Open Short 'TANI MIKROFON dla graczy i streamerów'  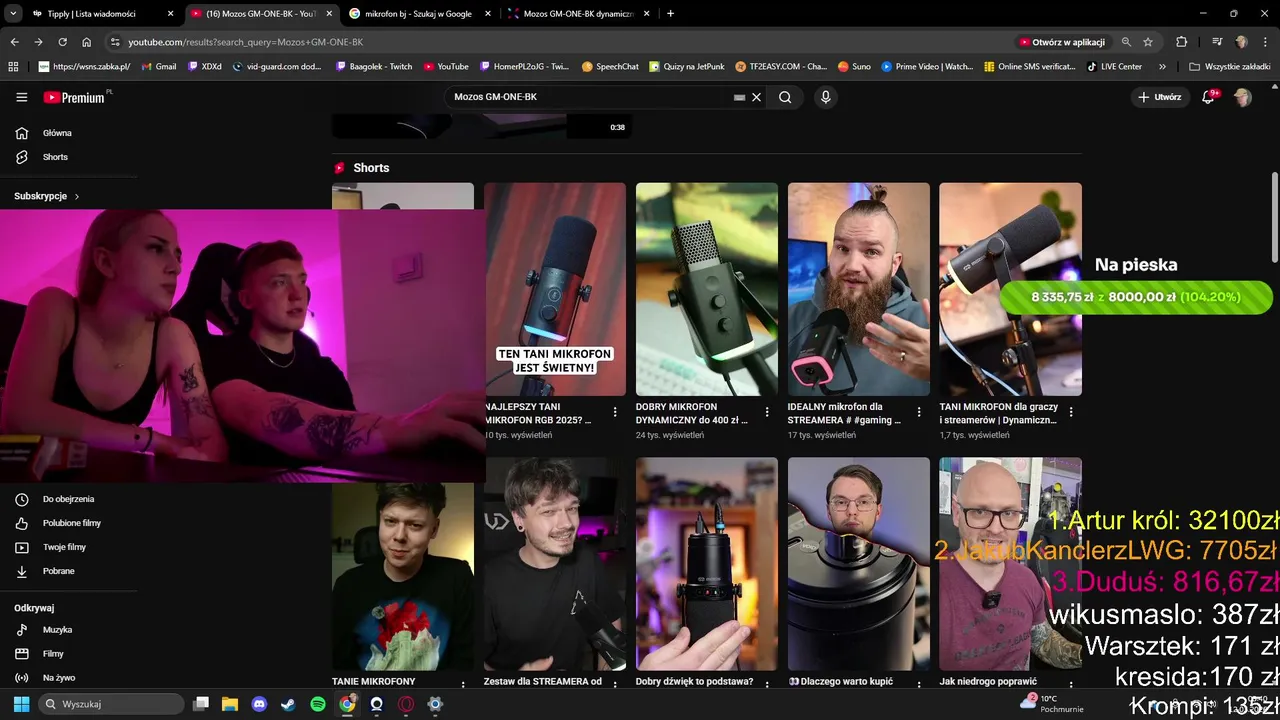pyautogui.click(x=1010, y=289)
